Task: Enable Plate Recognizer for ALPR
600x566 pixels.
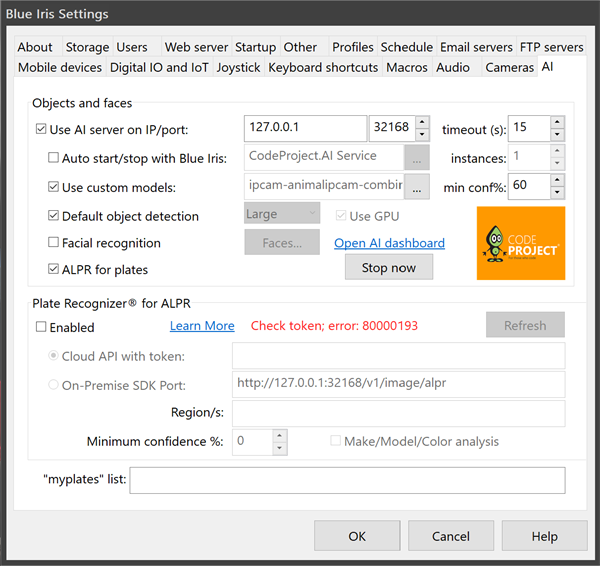Action: (x=41, y=327)
